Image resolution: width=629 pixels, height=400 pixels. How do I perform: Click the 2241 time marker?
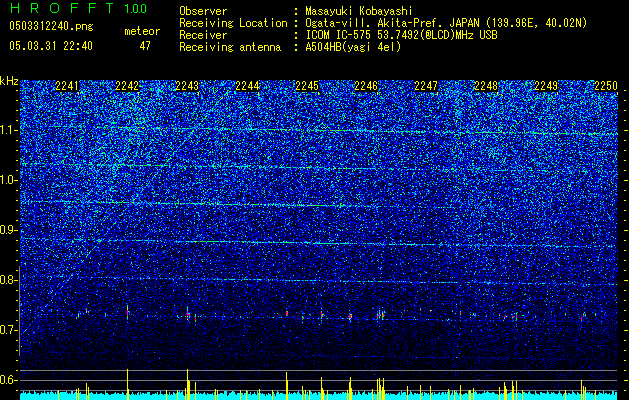tap(67, 86)
